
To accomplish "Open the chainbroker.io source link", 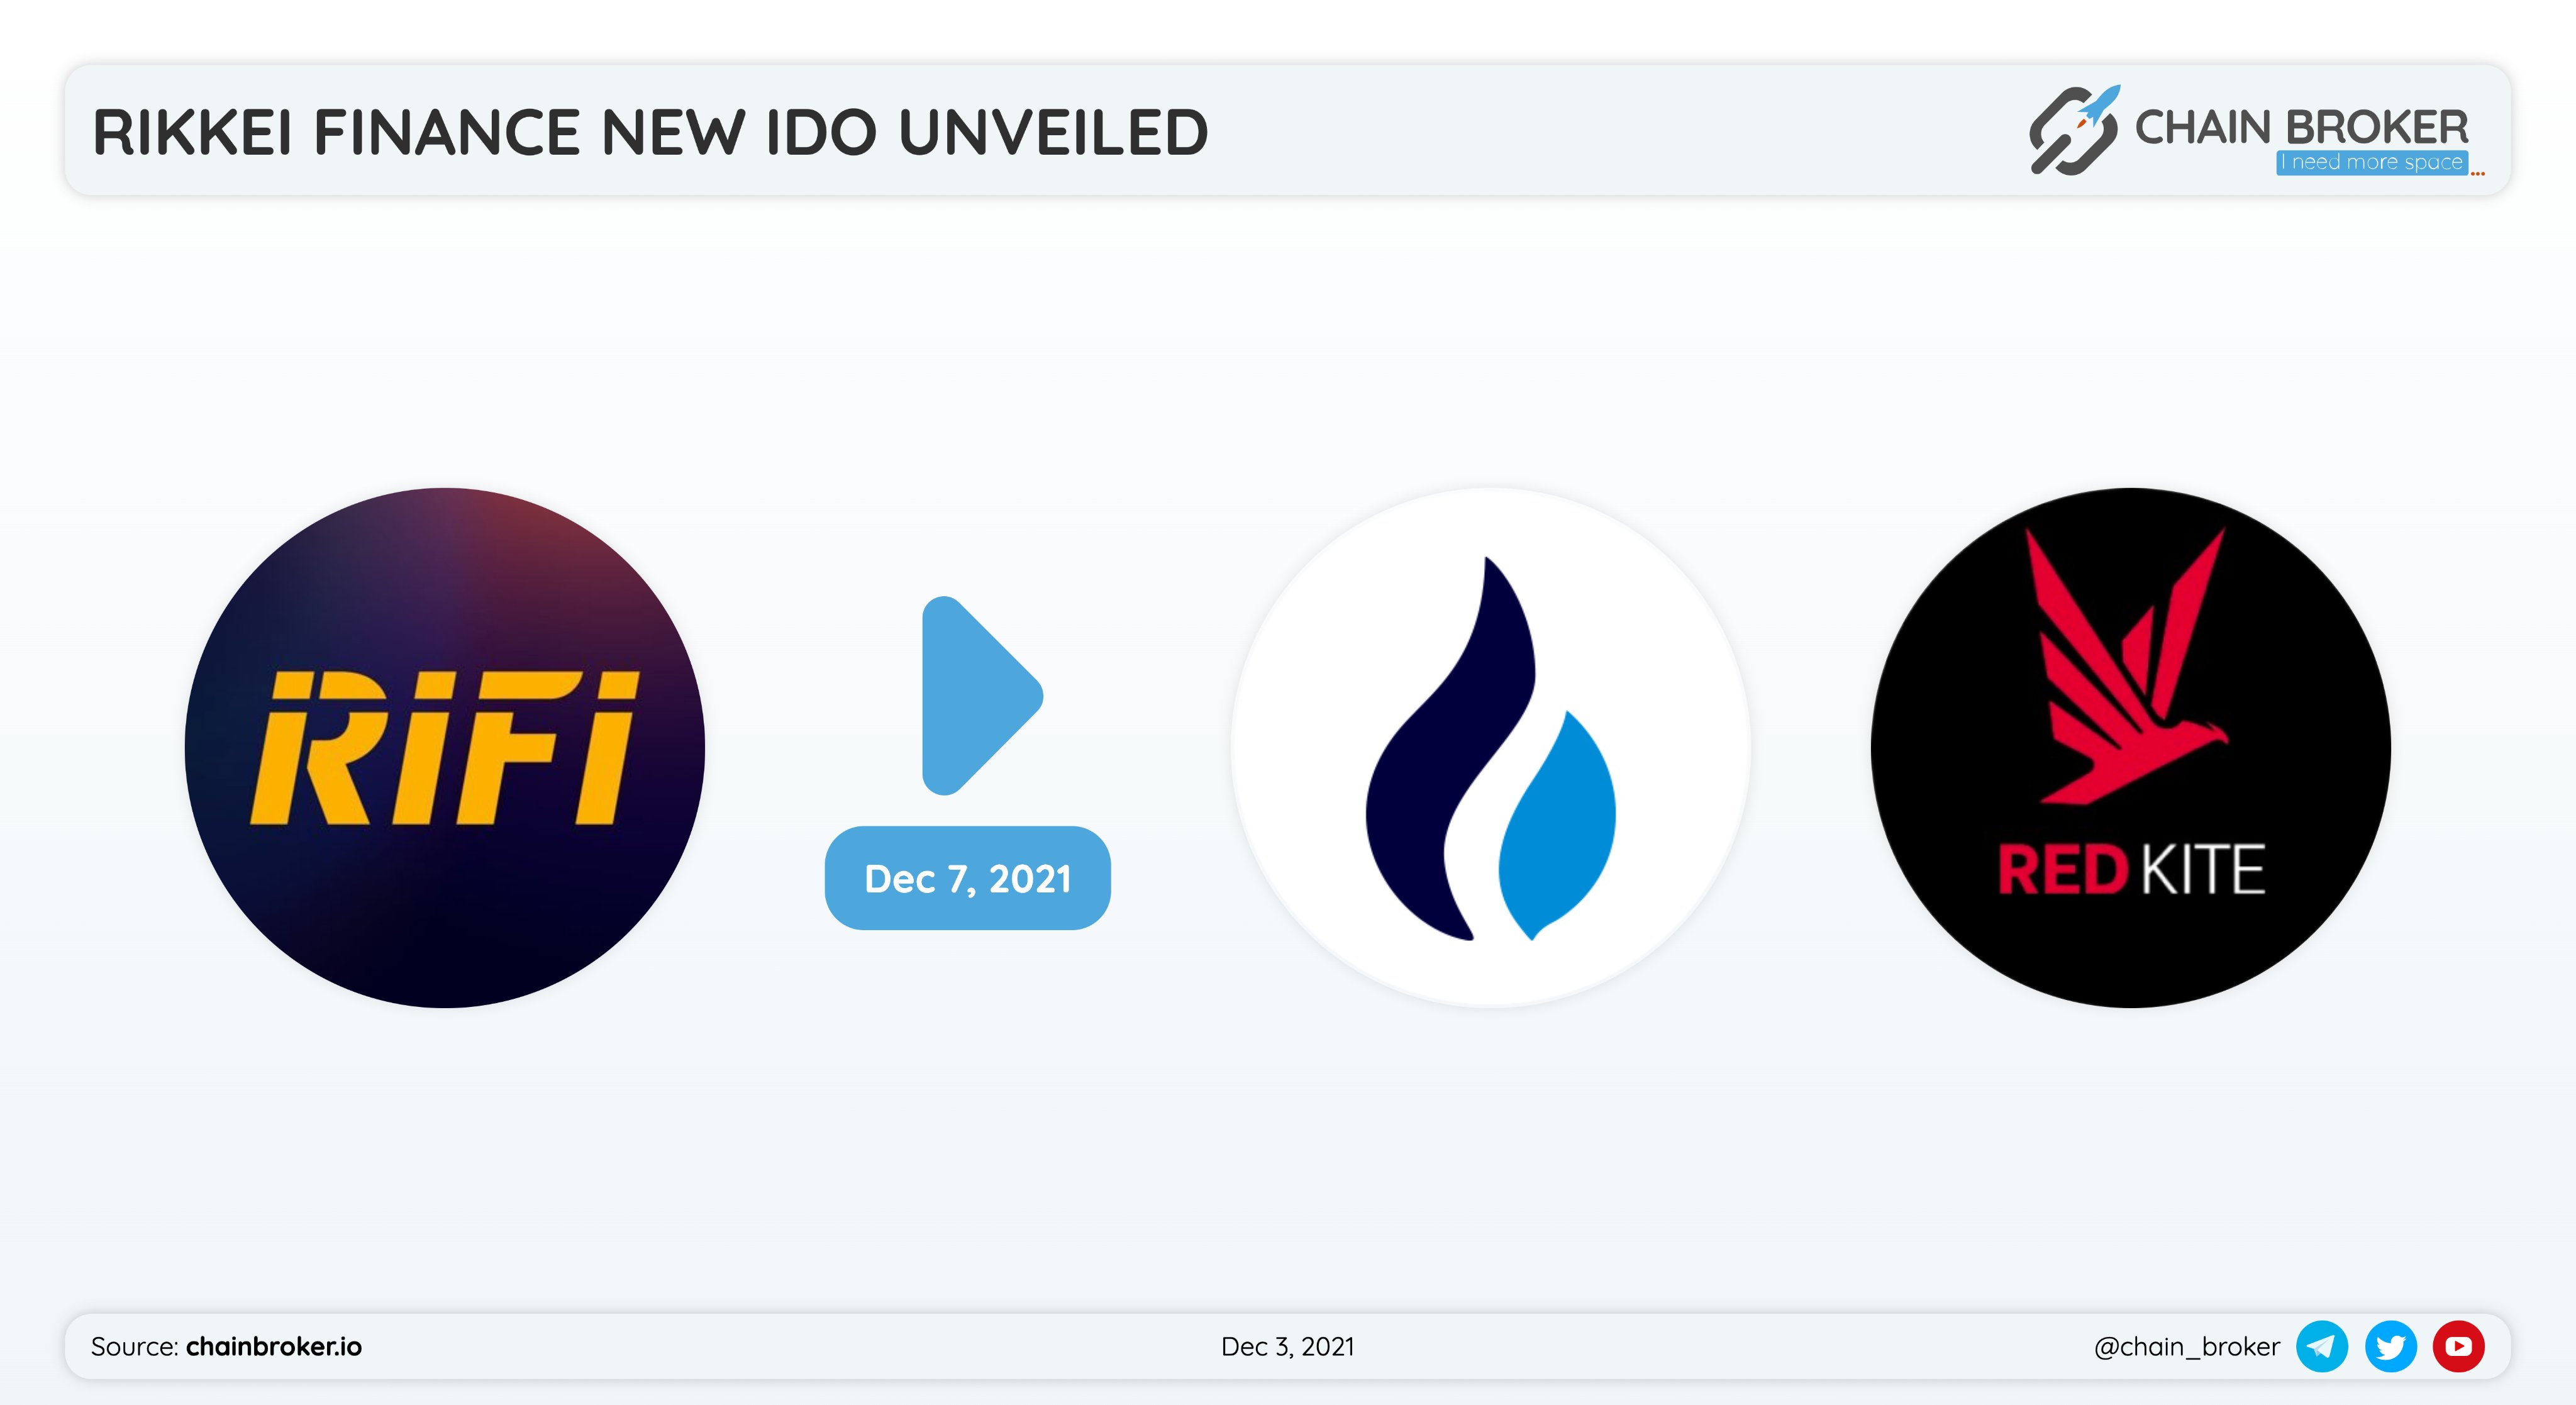I will pos(274,1346).
